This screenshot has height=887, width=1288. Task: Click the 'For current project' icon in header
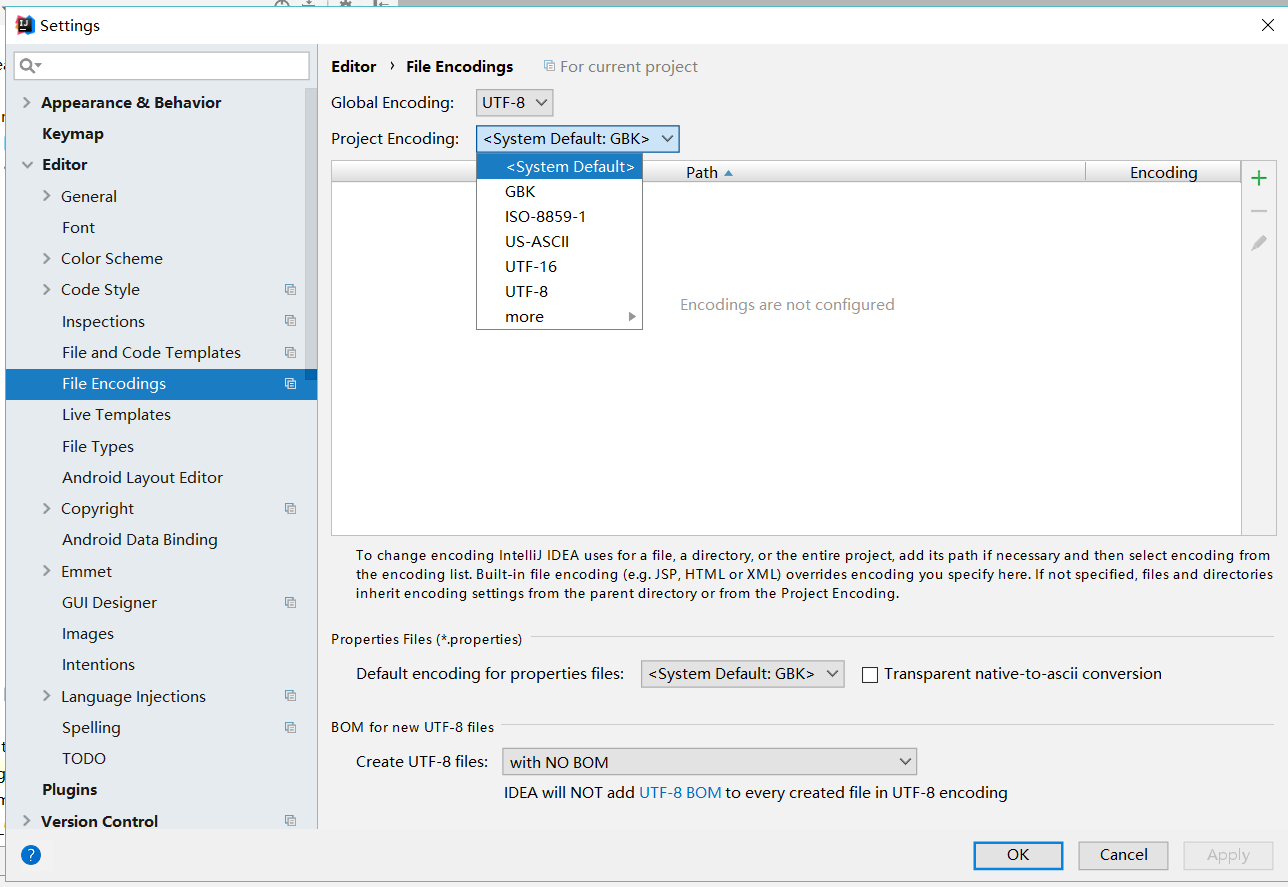549,66
